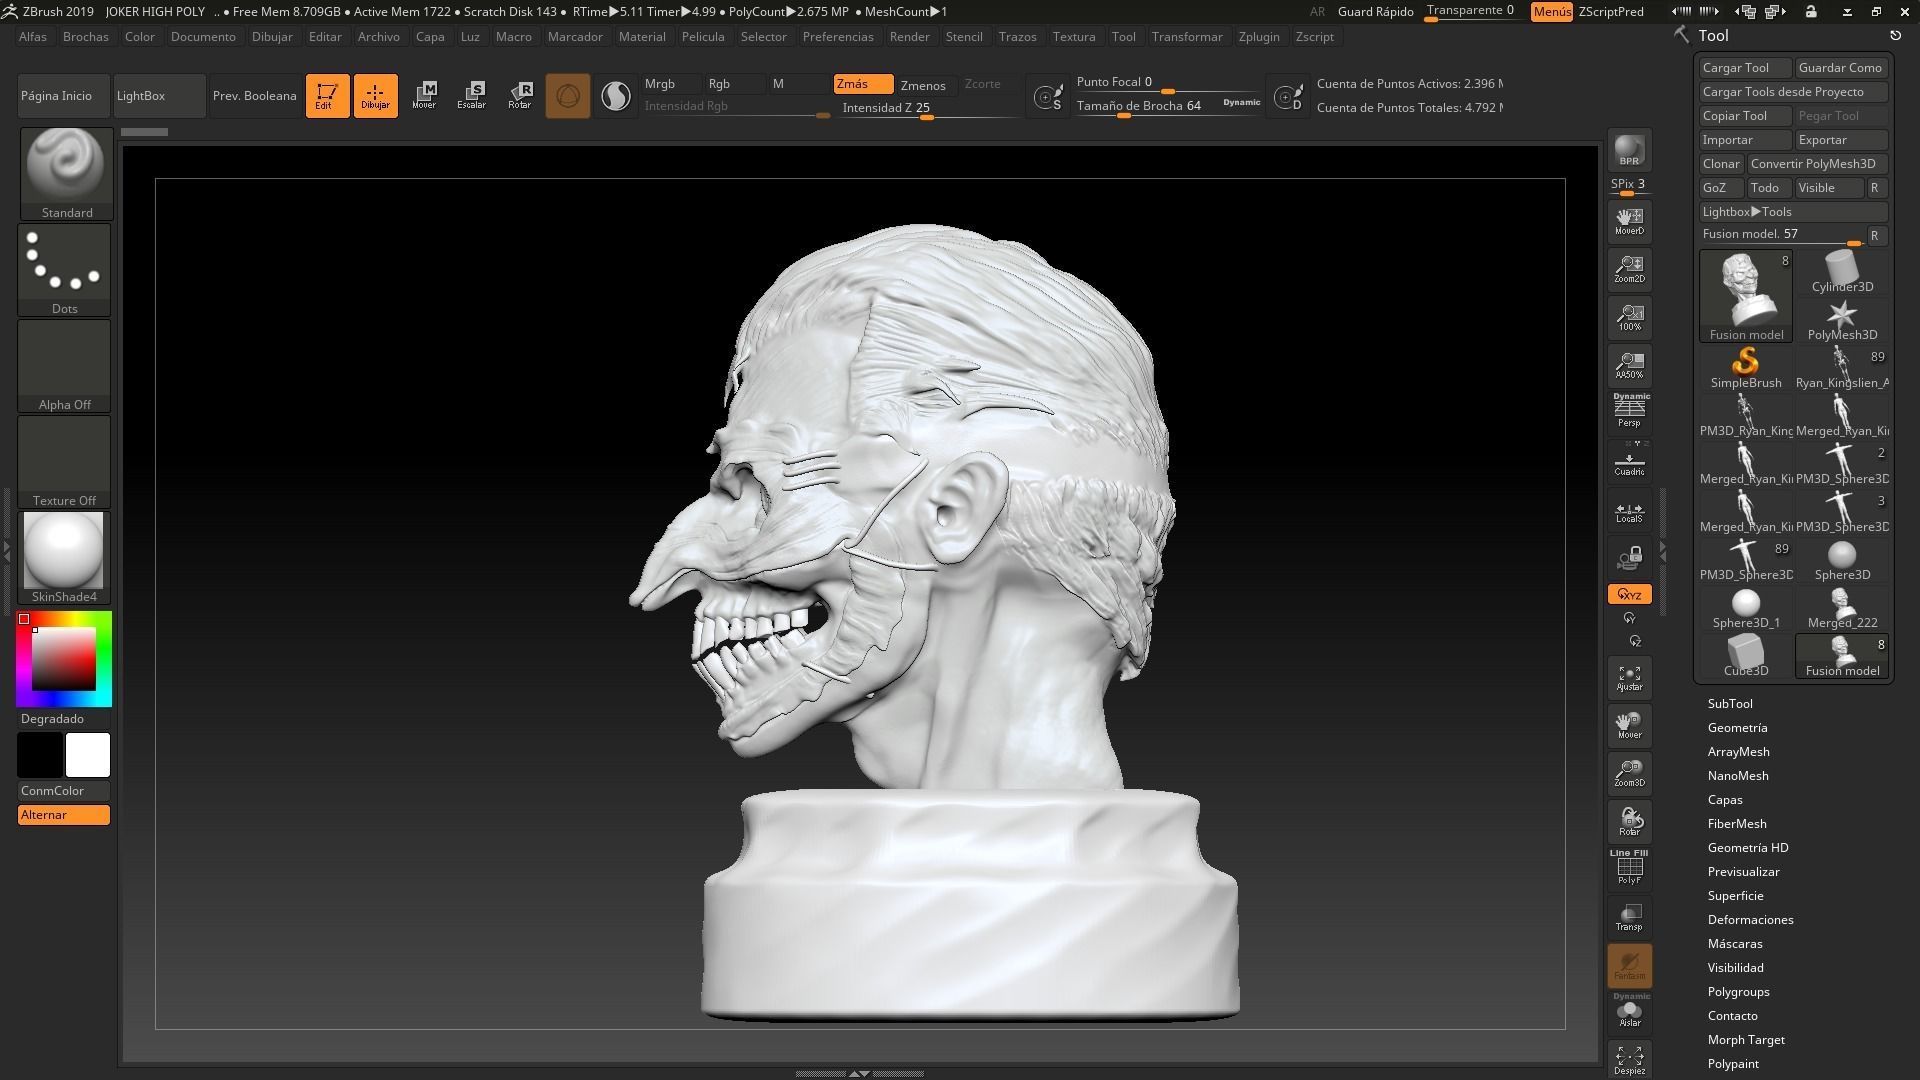Activate the Dibujar draw mode icon
1920x1080 pixels.
375,96
